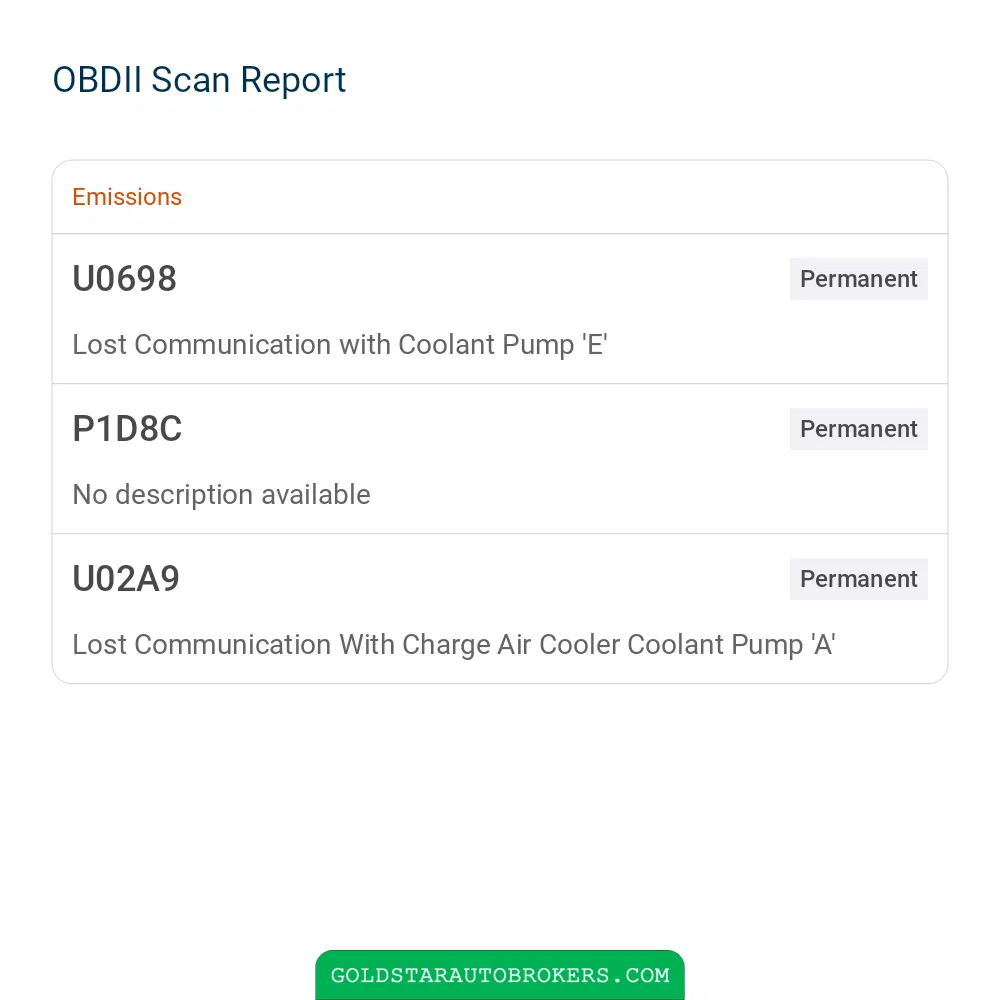The width and height of the screenshot is (1000, 1000).
Task: Click the green GOLDSTARAUTOBROKERS.COM banner
Action: point(500,974)
